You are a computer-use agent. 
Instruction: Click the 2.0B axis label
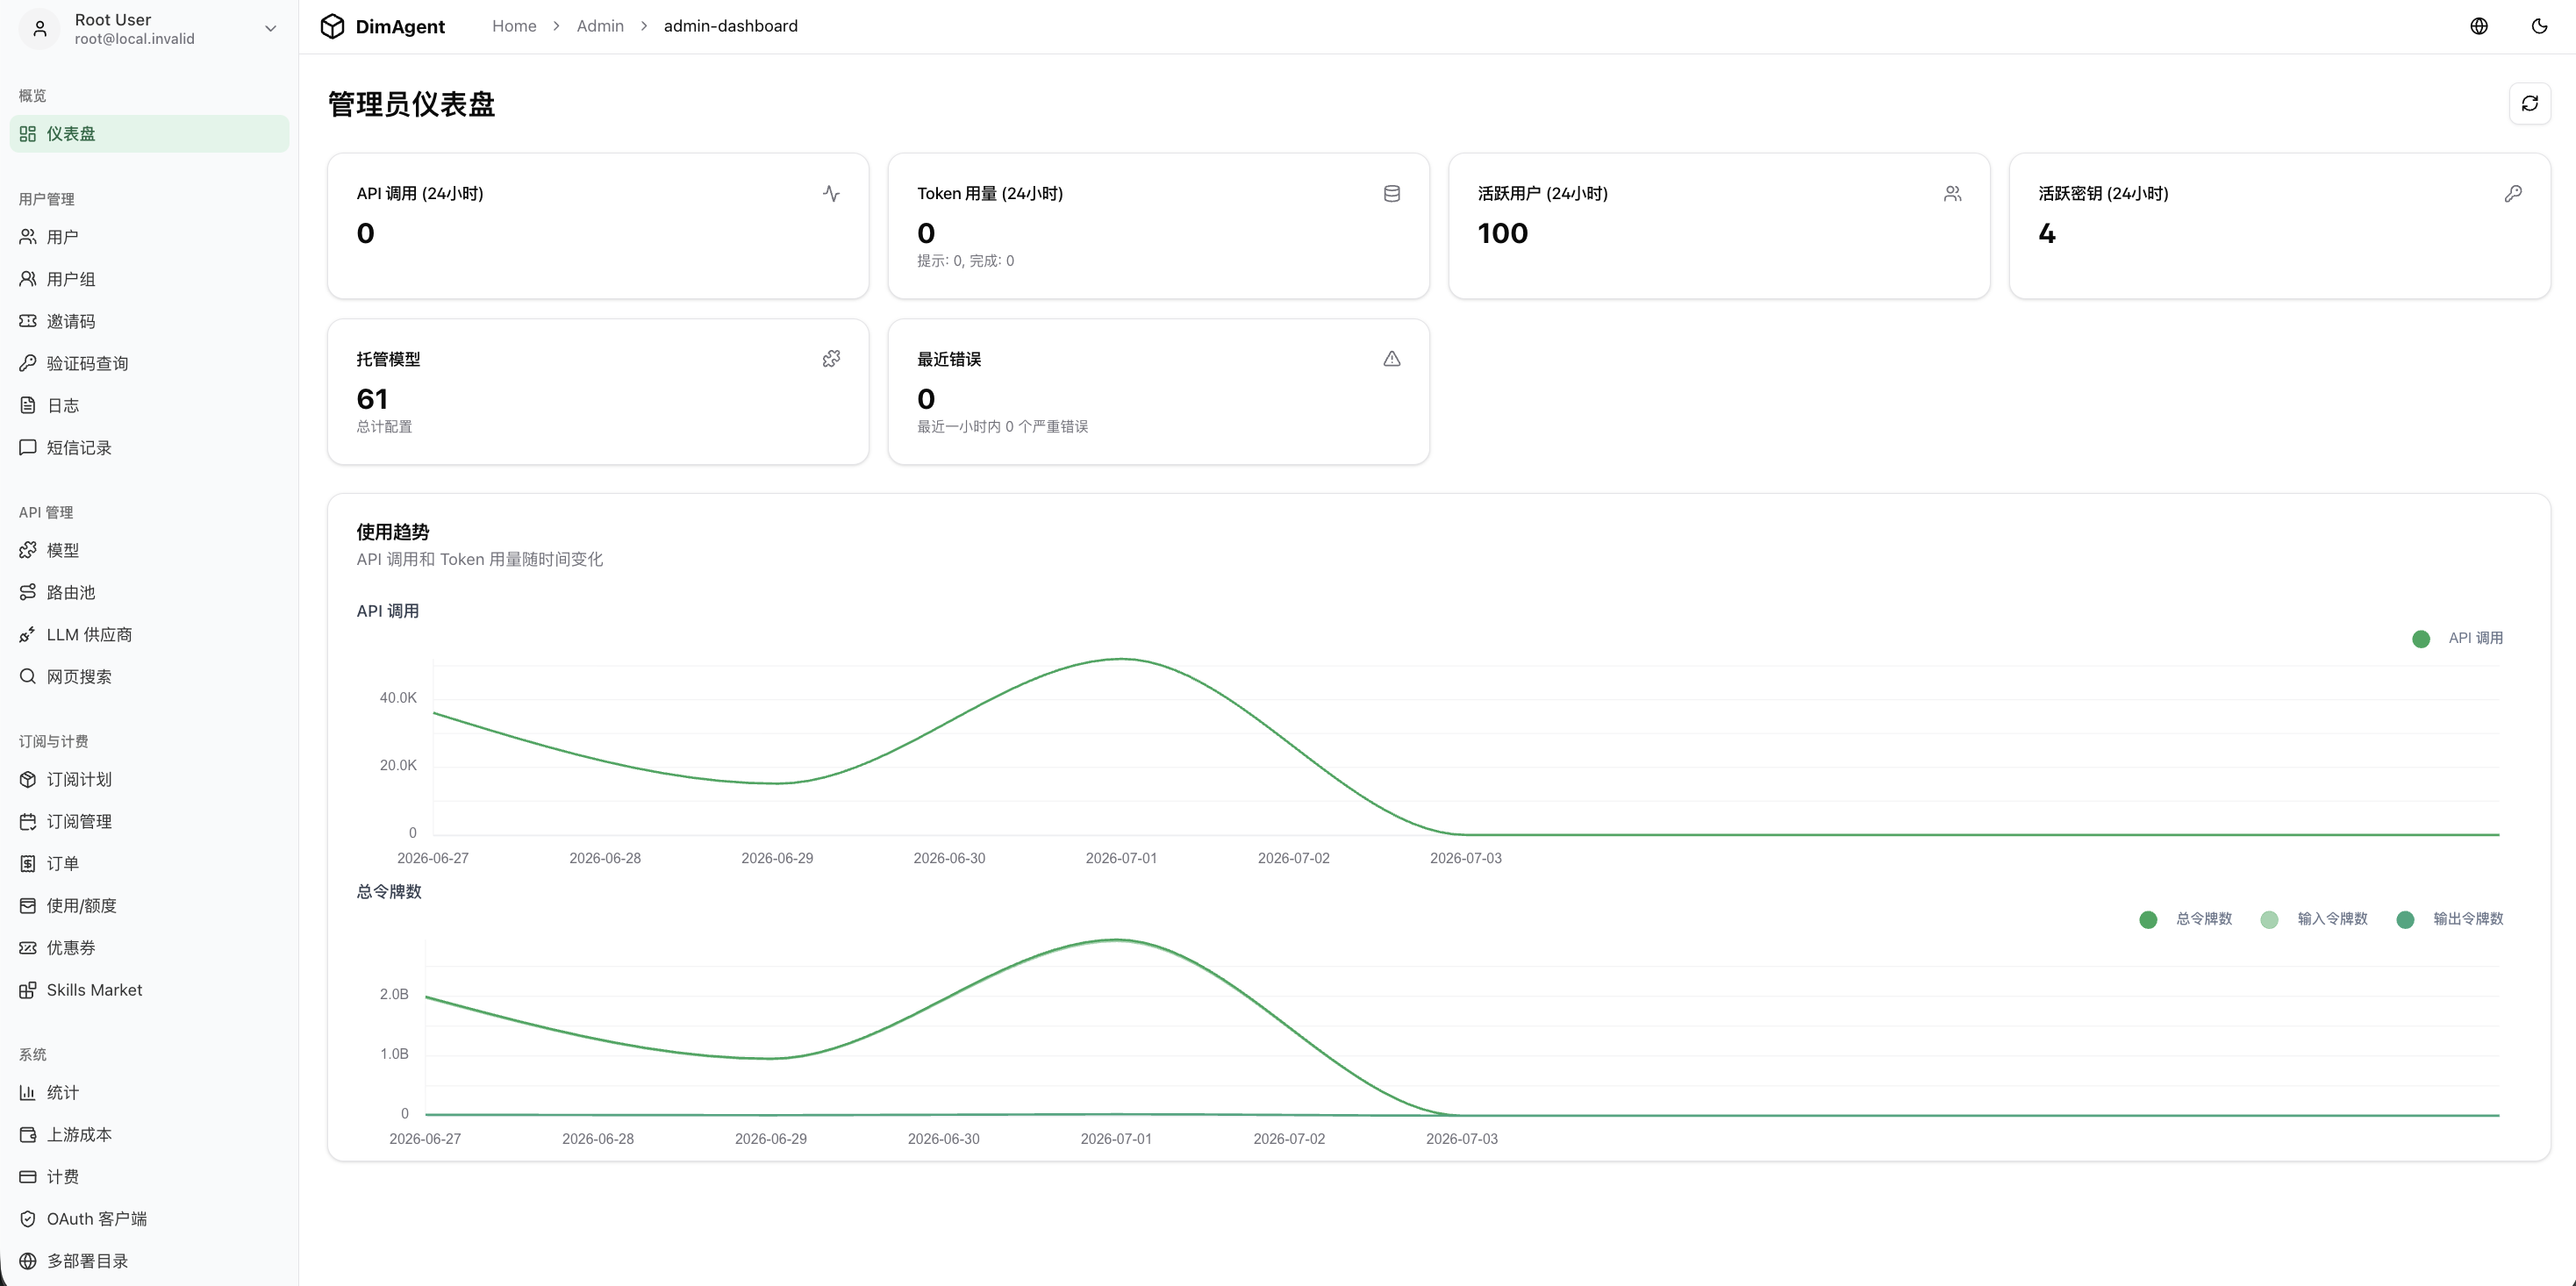click(x=394, y=994)
